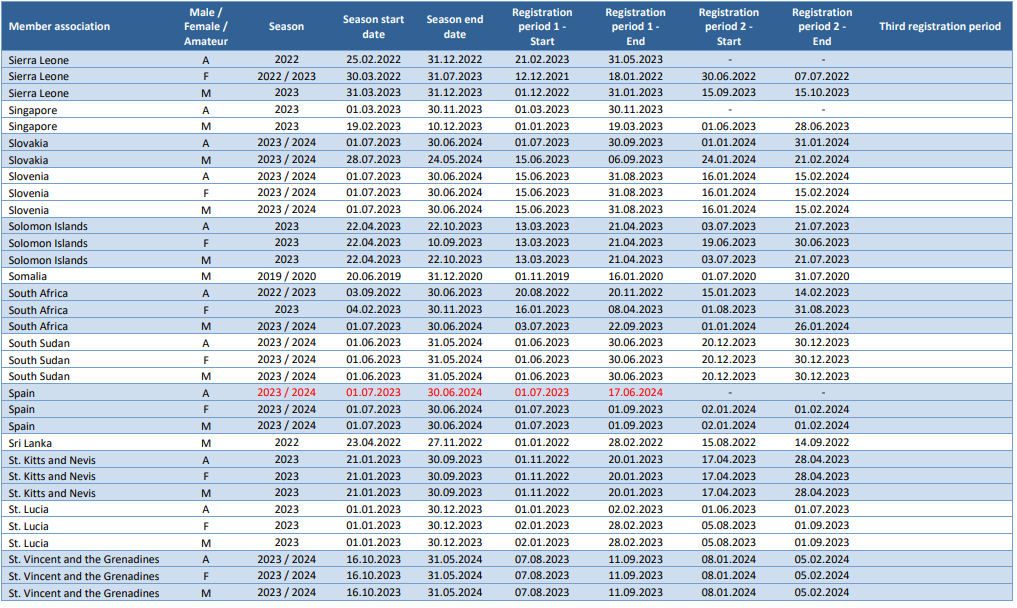Click the date 31.07.2020 for Somalia
1017x608 pixels.
point(822,276)
